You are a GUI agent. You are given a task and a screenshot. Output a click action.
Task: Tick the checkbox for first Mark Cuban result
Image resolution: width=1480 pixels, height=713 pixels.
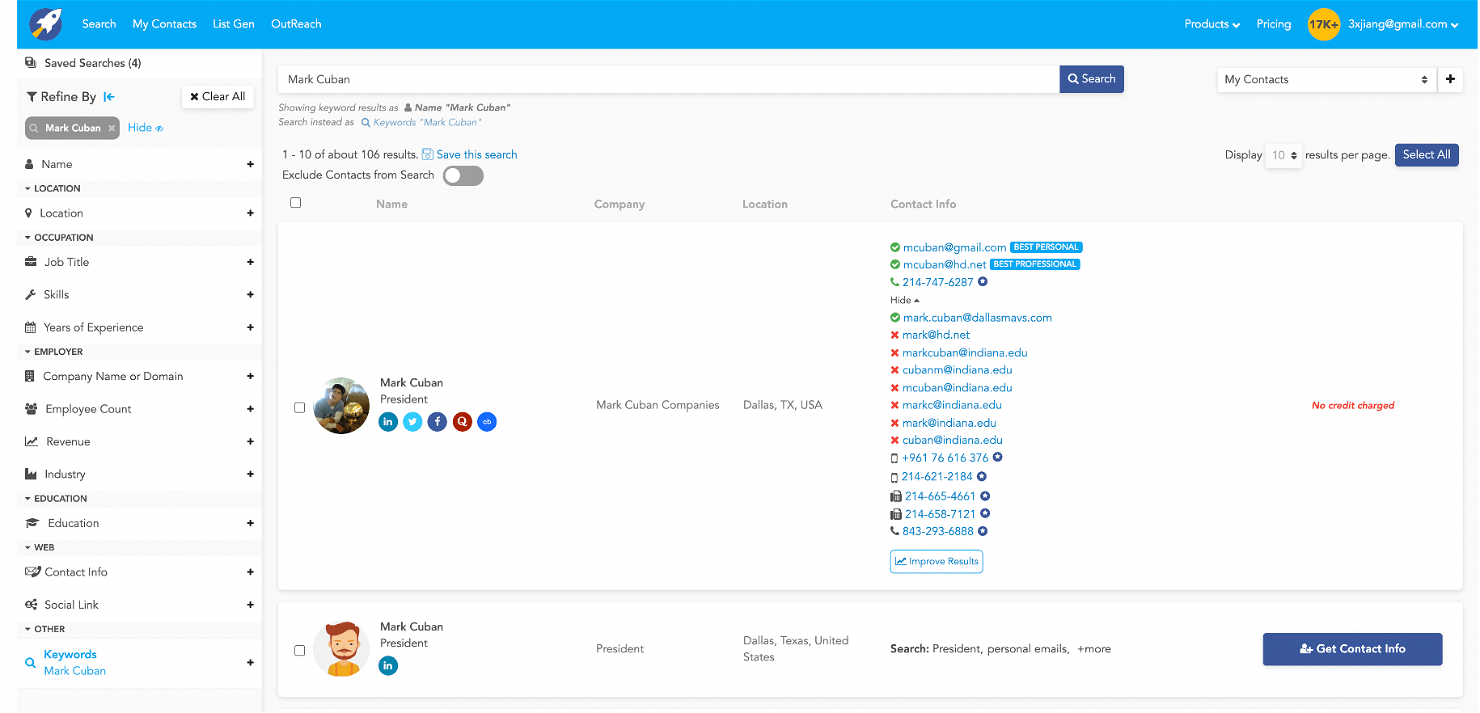(x=299, y=407)
